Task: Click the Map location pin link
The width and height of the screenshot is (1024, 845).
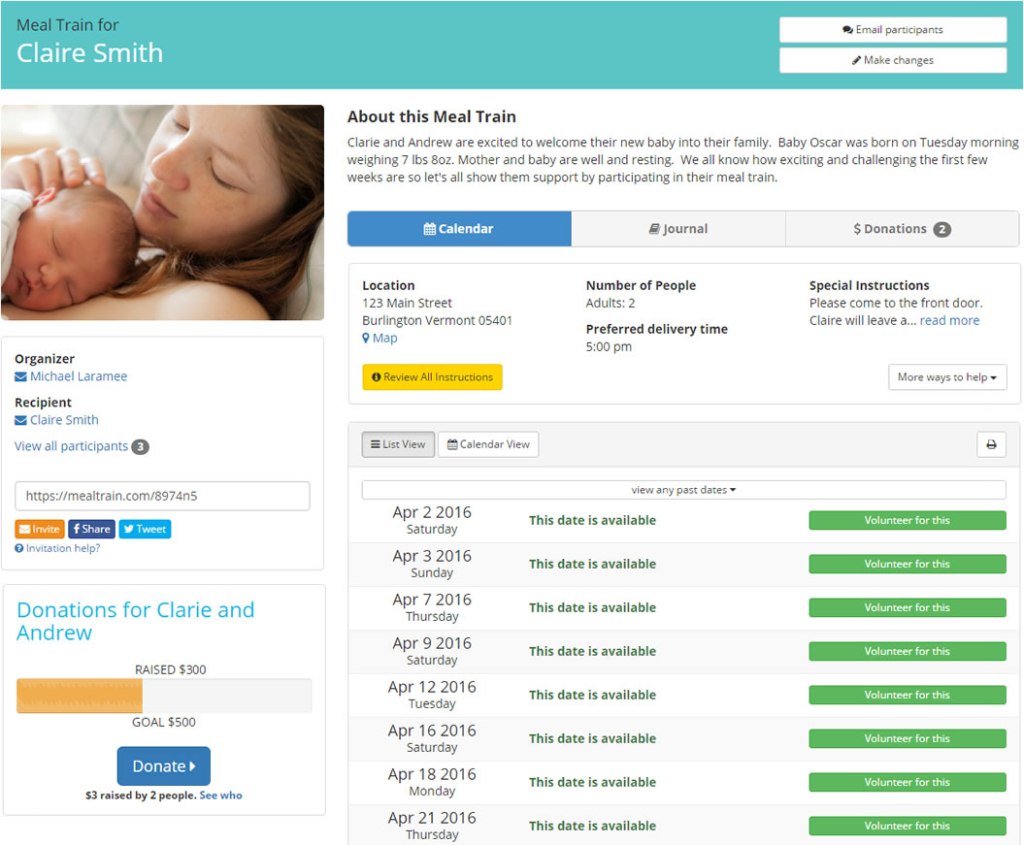Action: click(380, 338)
